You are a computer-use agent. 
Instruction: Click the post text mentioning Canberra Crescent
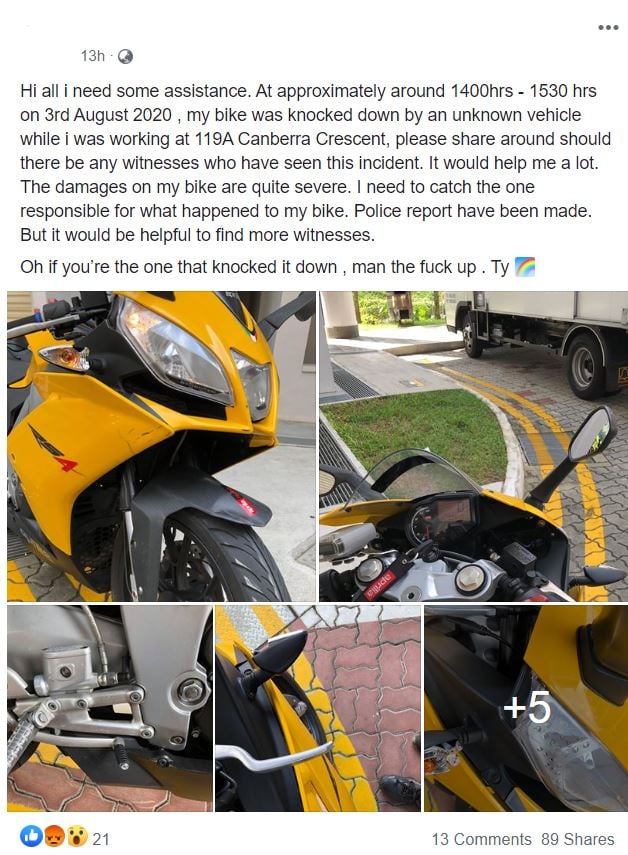316,139
